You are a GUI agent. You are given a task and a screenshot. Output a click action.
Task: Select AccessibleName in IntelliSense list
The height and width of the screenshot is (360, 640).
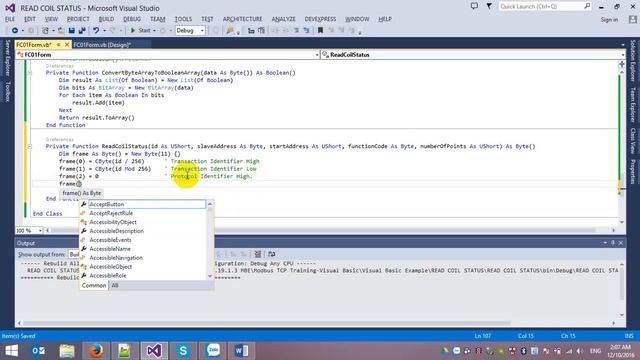coord(143,249)
